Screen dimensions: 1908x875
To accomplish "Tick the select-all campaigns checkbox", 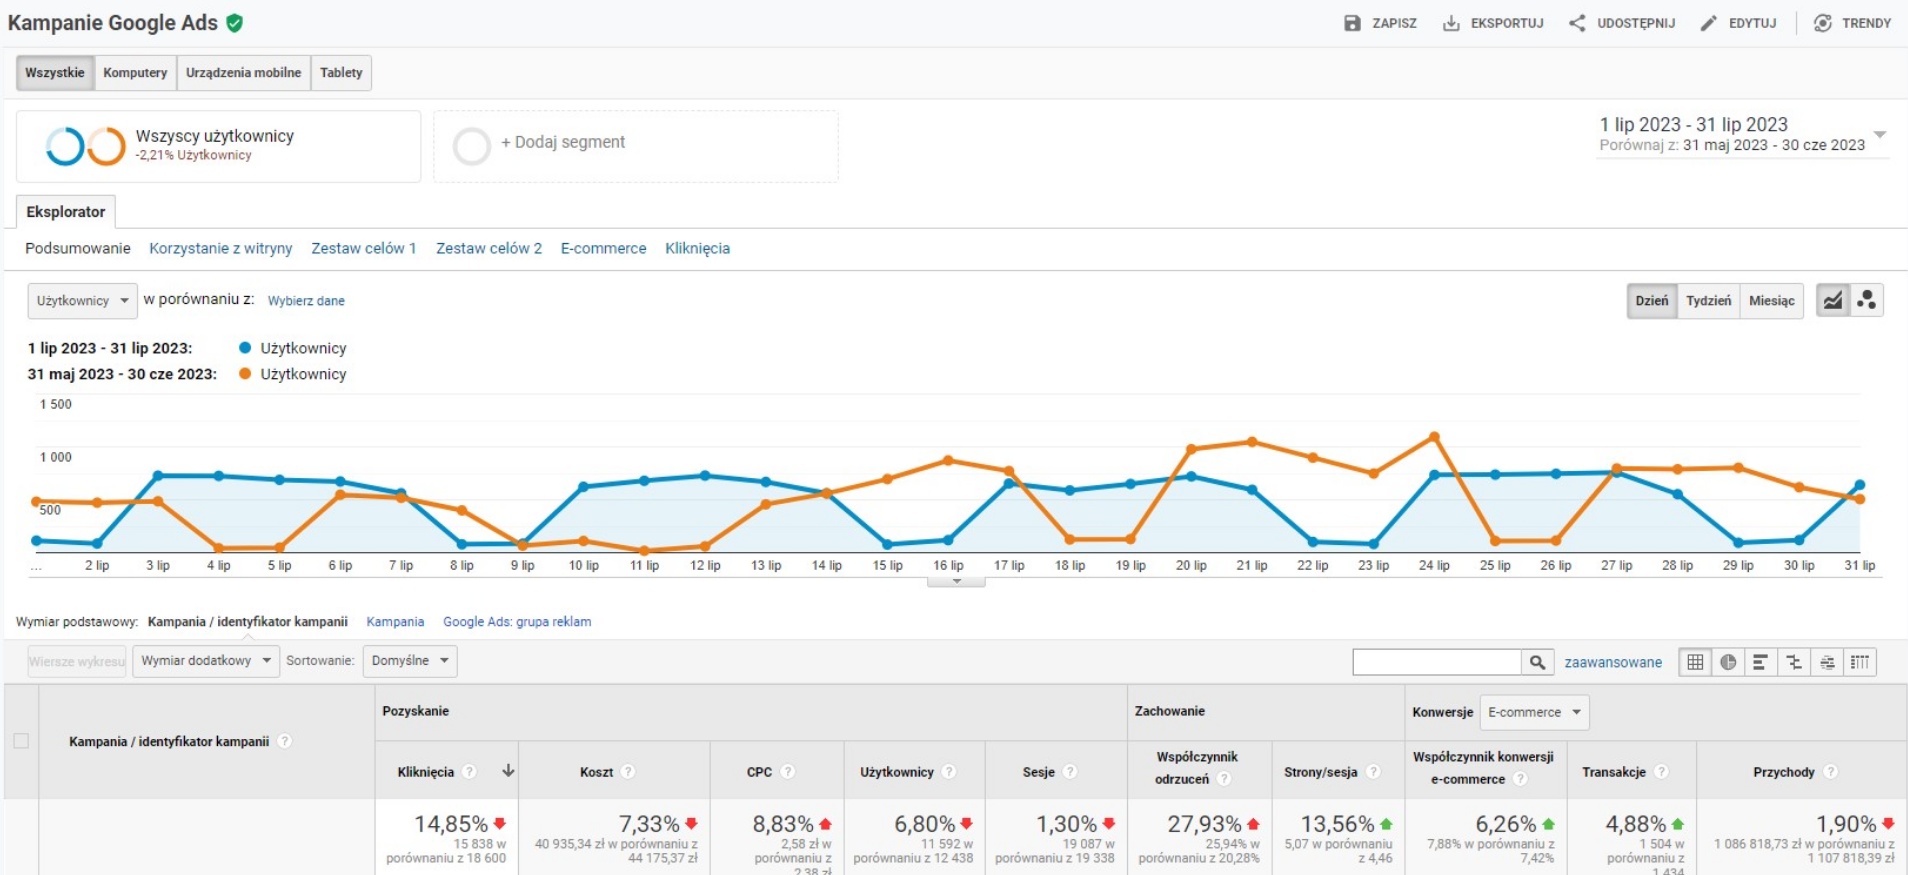I will (x=21, y=741).
